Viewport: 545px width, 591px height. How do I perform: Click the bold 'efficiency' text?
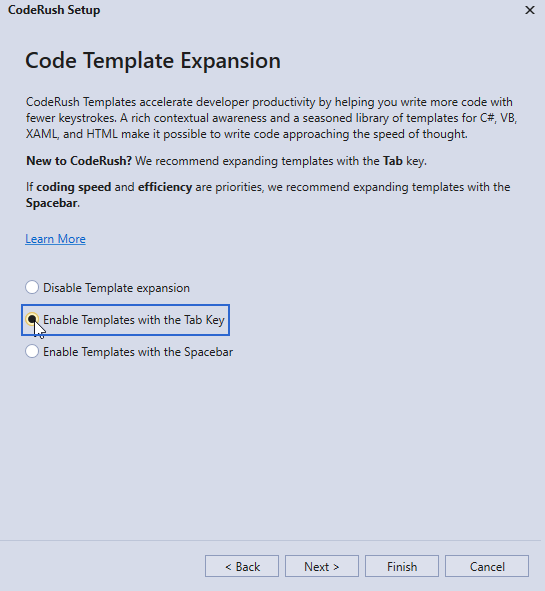(165, 187)
